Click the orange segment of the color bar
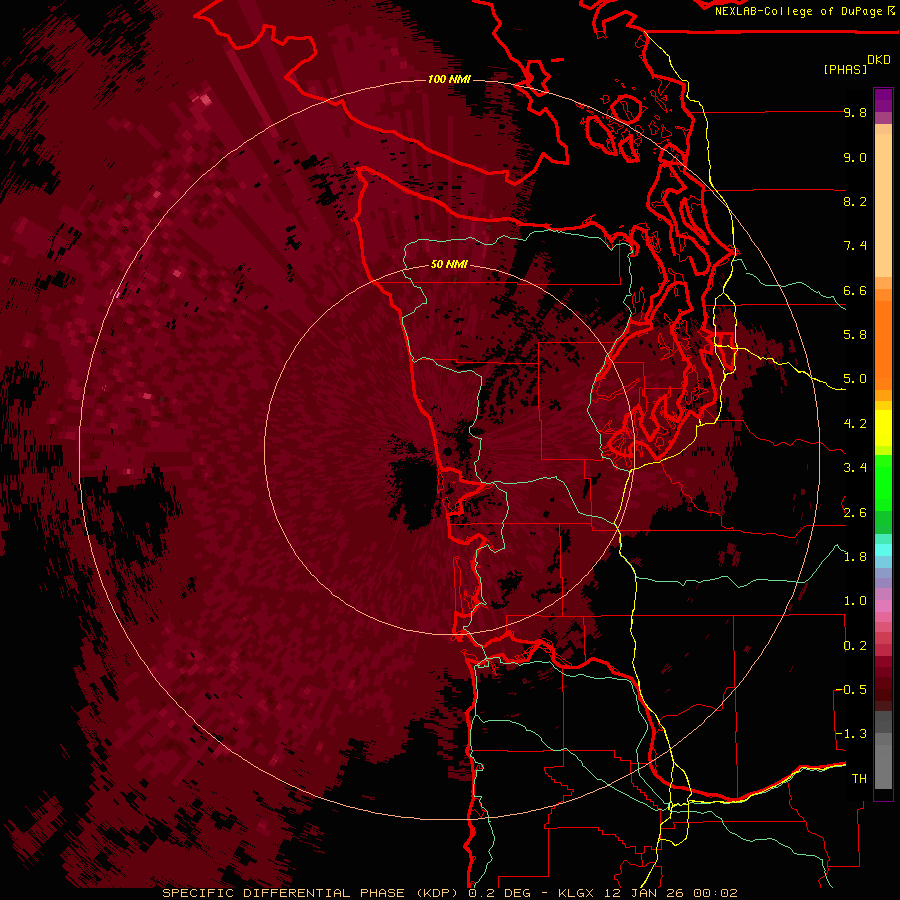Viewport: 900px width, 900px height. point(883,344)
